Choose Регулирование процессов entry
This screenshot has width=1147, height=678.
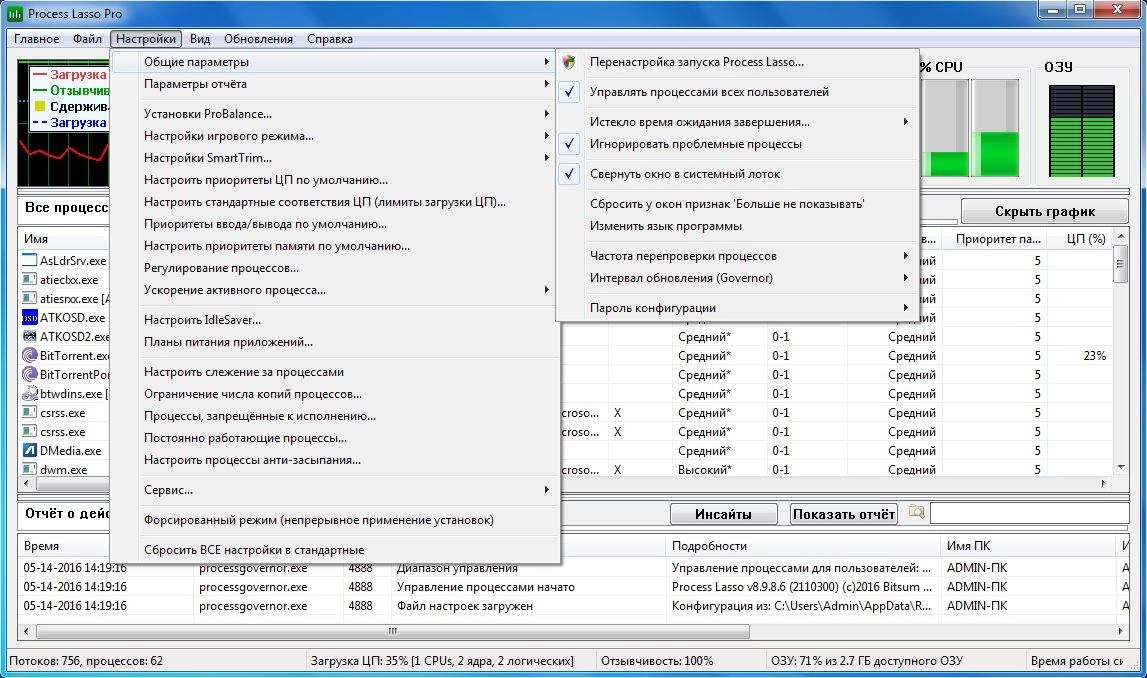point(336,268)
